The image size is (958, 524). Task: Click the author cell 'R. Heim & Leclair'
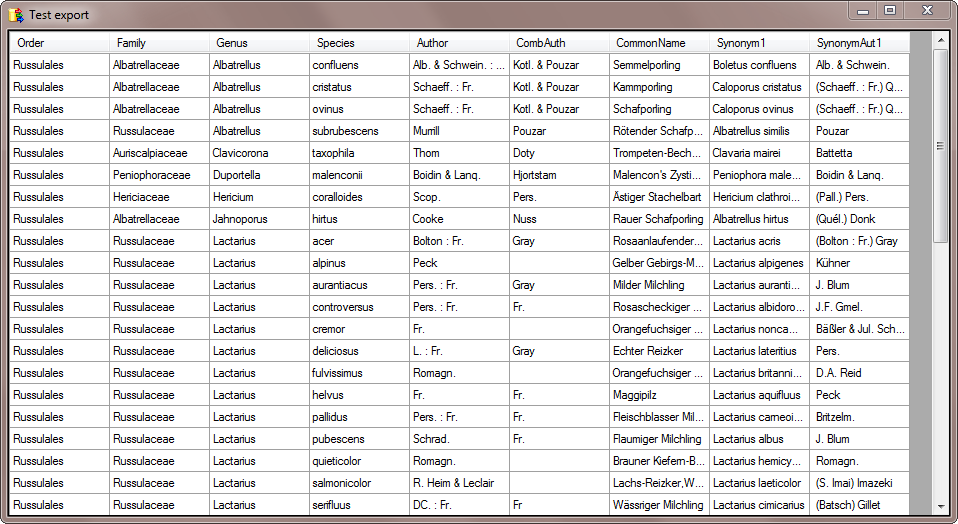pyautogui.click(x=459, y=483)
